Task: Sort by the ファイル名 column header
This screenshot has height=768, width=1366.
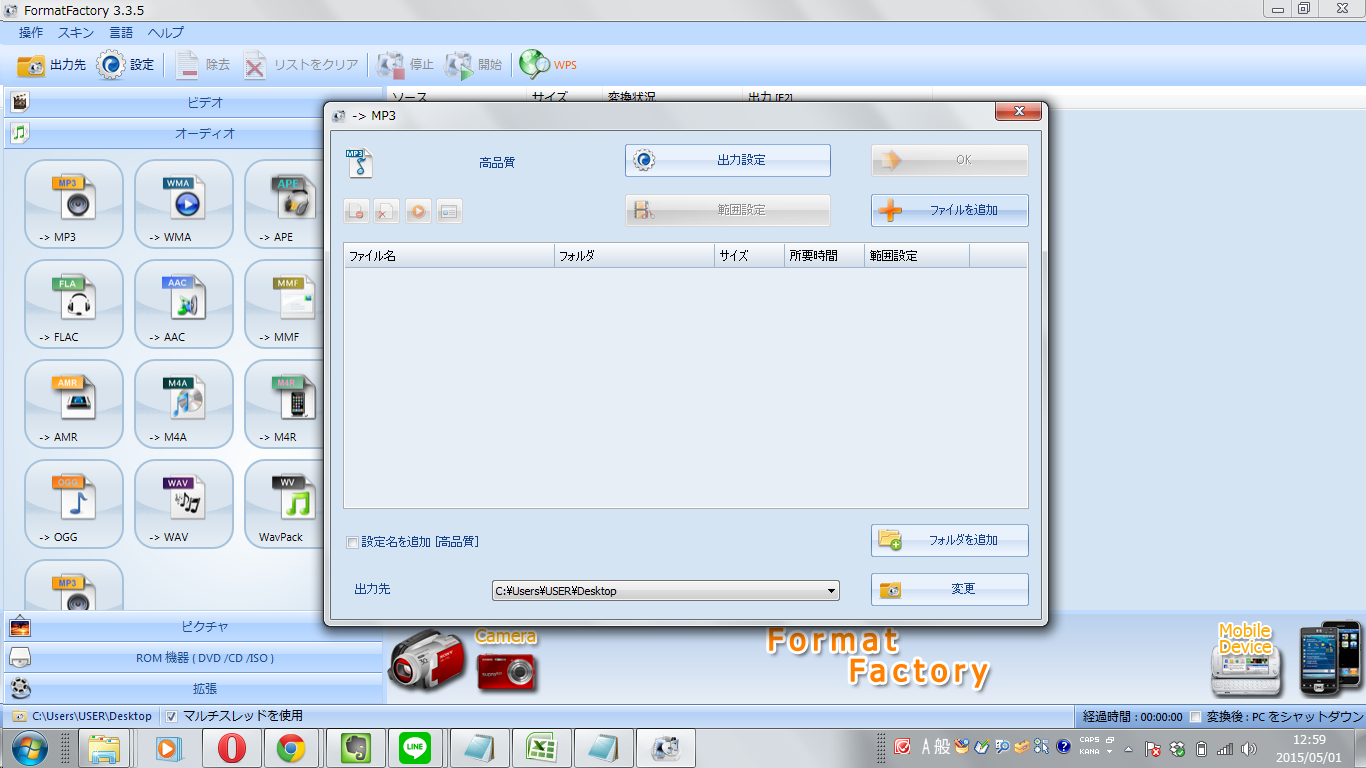Action: point(449,256)
